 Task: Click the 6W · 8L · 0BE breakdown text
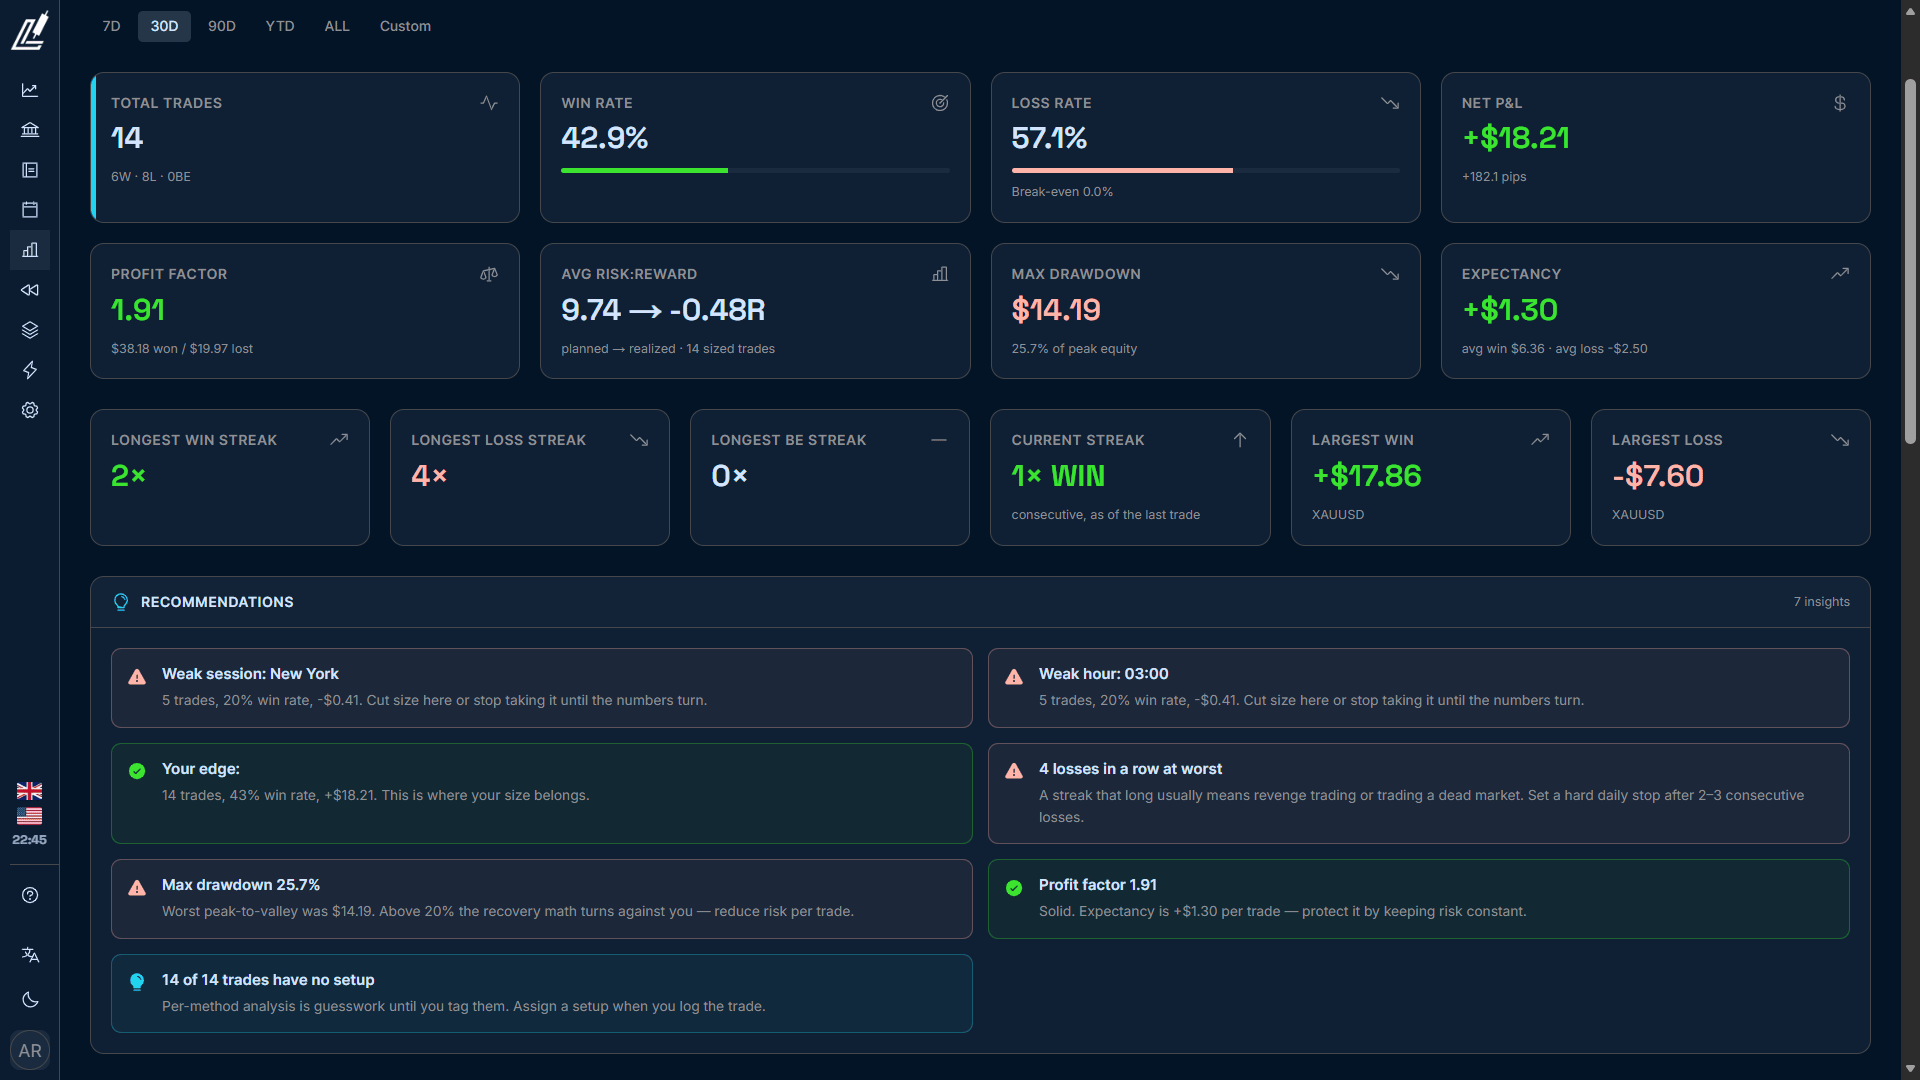pyautogui.click(x=151, y=177)
